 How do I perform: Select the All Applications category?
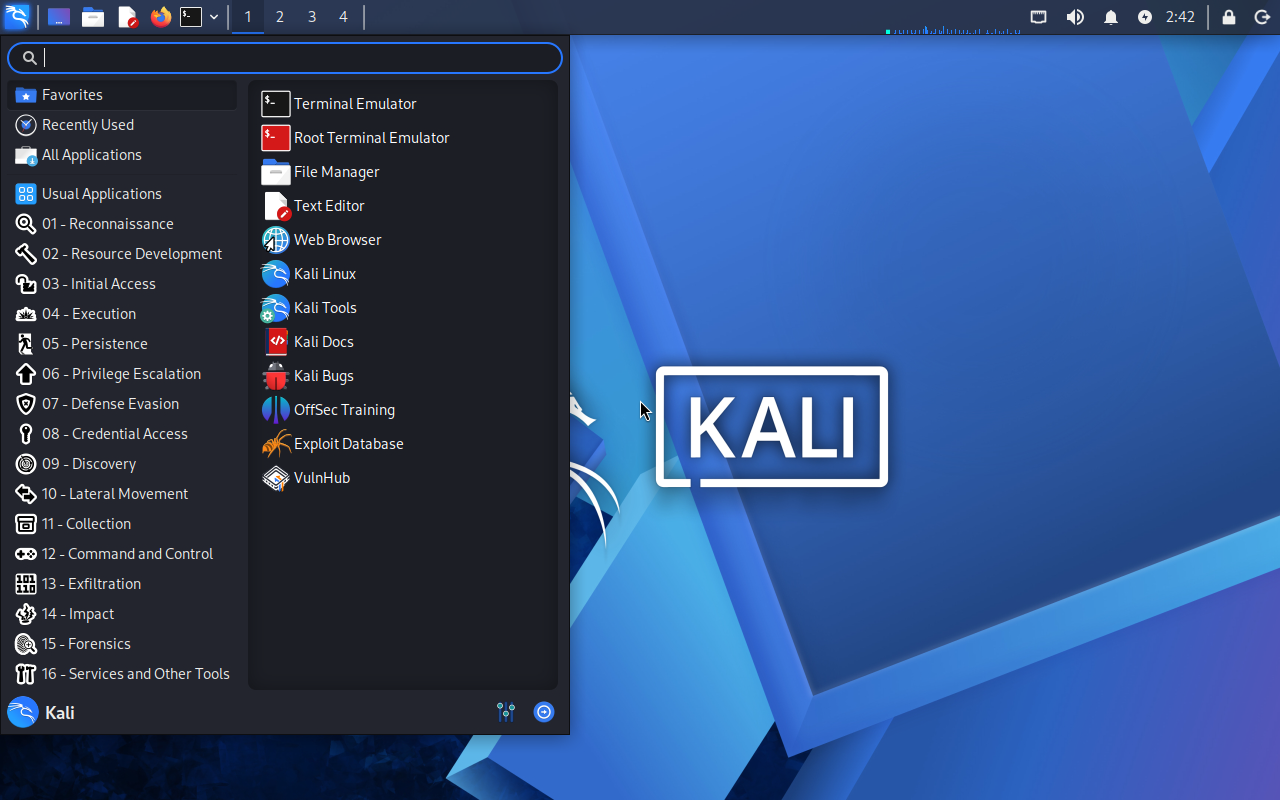pos(91,155)
